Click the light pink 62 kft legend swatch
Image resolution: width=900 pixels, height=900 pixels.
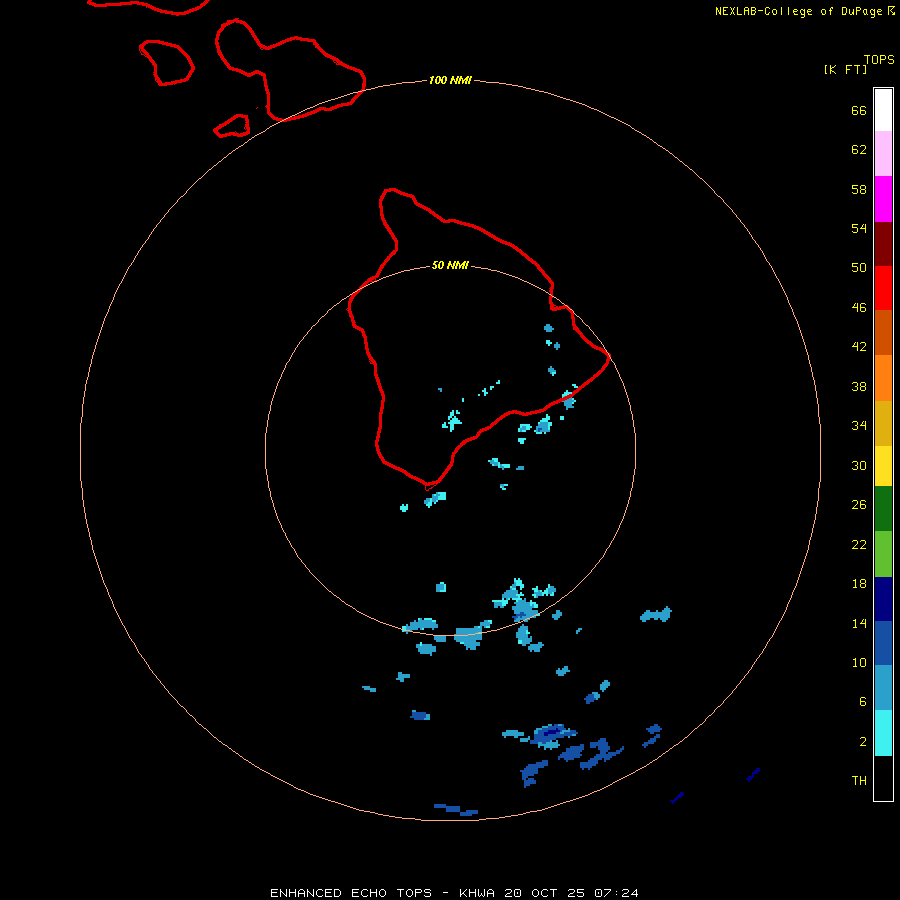click(x=883, y=153)
